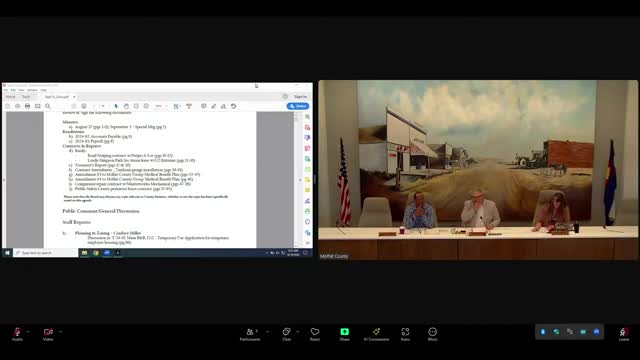640x360 pixels.
Task: Open the React emoji menu
Action: 315,334
